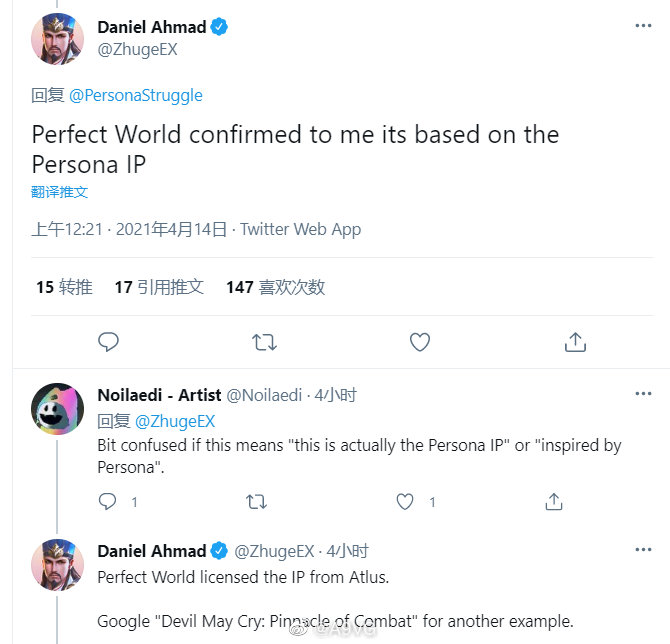Reply to Noilaedi's confused comment
This screenshot has width=670, height=644.
(x=109, y=501)
